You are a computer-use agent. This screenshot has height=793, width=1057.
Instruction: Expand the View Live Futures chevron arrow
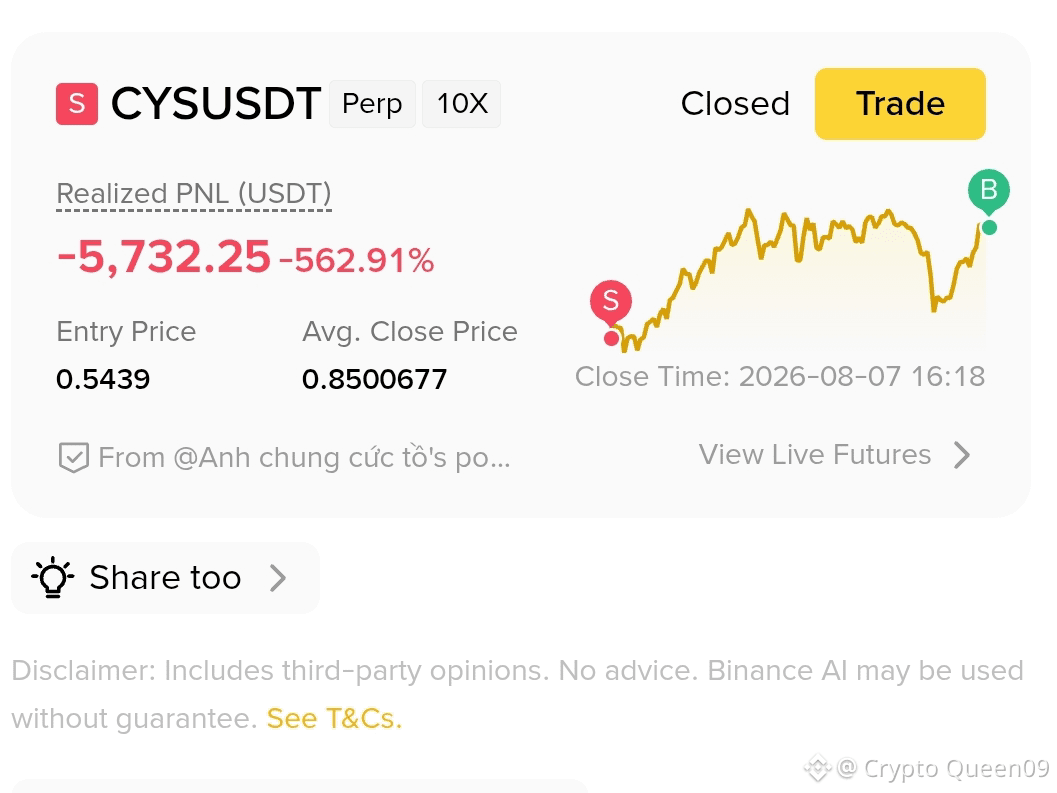(x=963, y=455)
